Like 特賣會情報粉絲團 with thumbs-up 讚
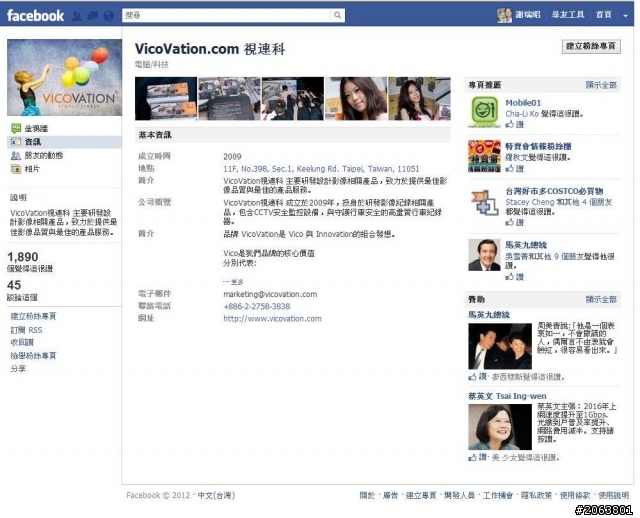The image size is (640, 518). pyautogui.click(x=514, y=168)
